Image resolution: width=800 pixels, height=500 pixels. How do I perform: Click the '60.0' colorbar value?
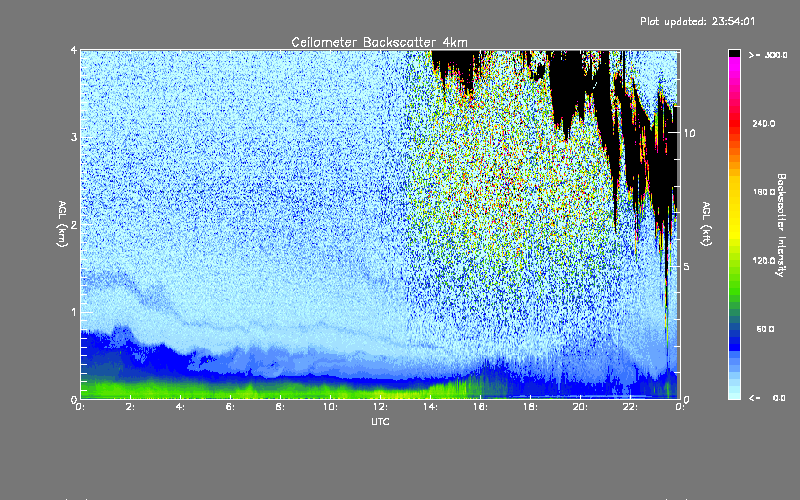pos(765,329)
